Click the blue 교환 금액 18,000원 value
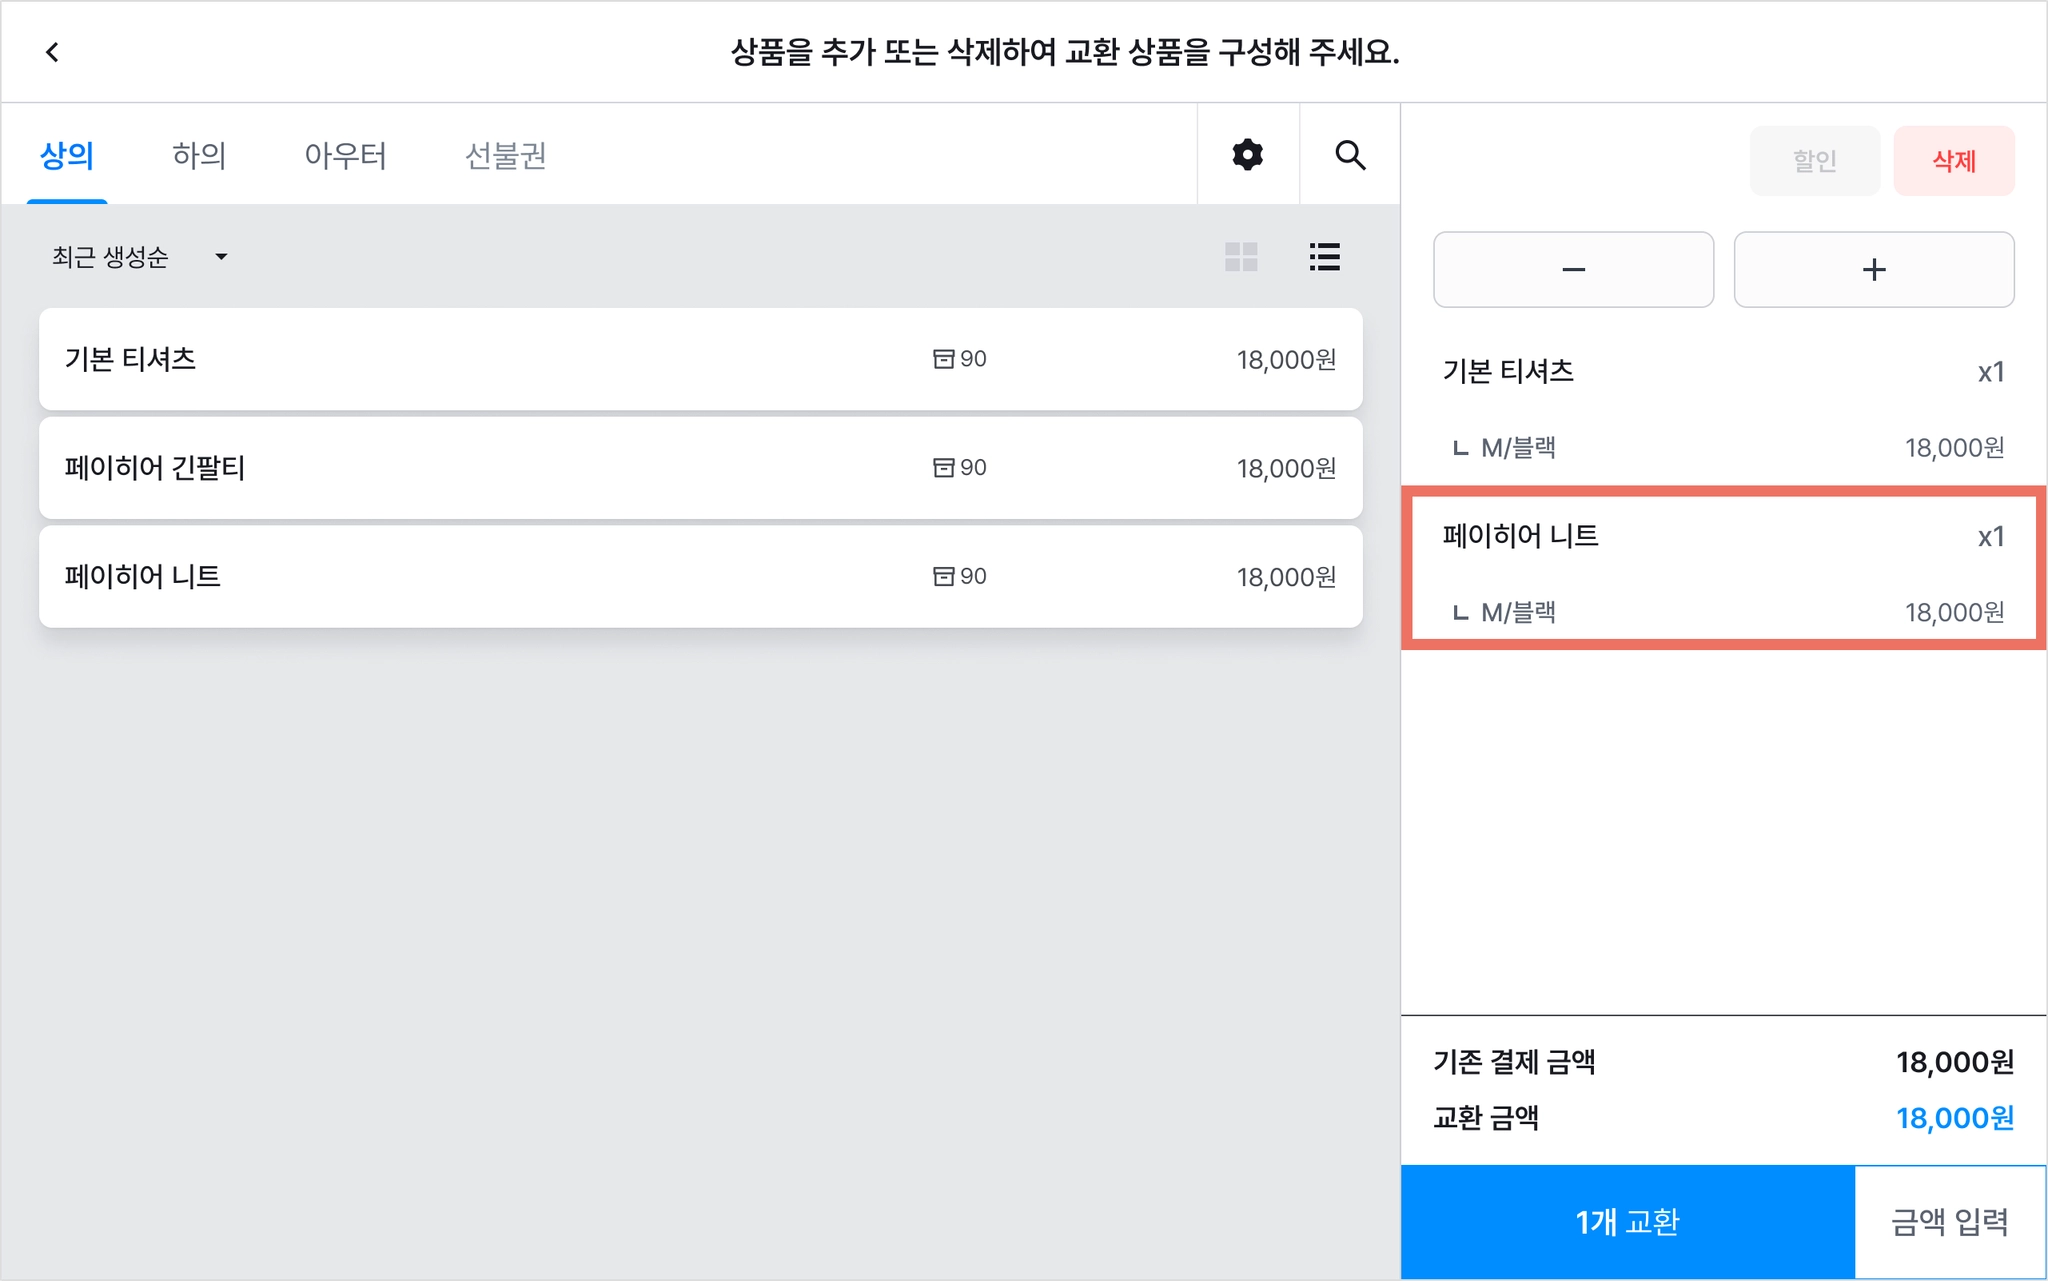The image size is (2048, 1281). (1954, 1118)
